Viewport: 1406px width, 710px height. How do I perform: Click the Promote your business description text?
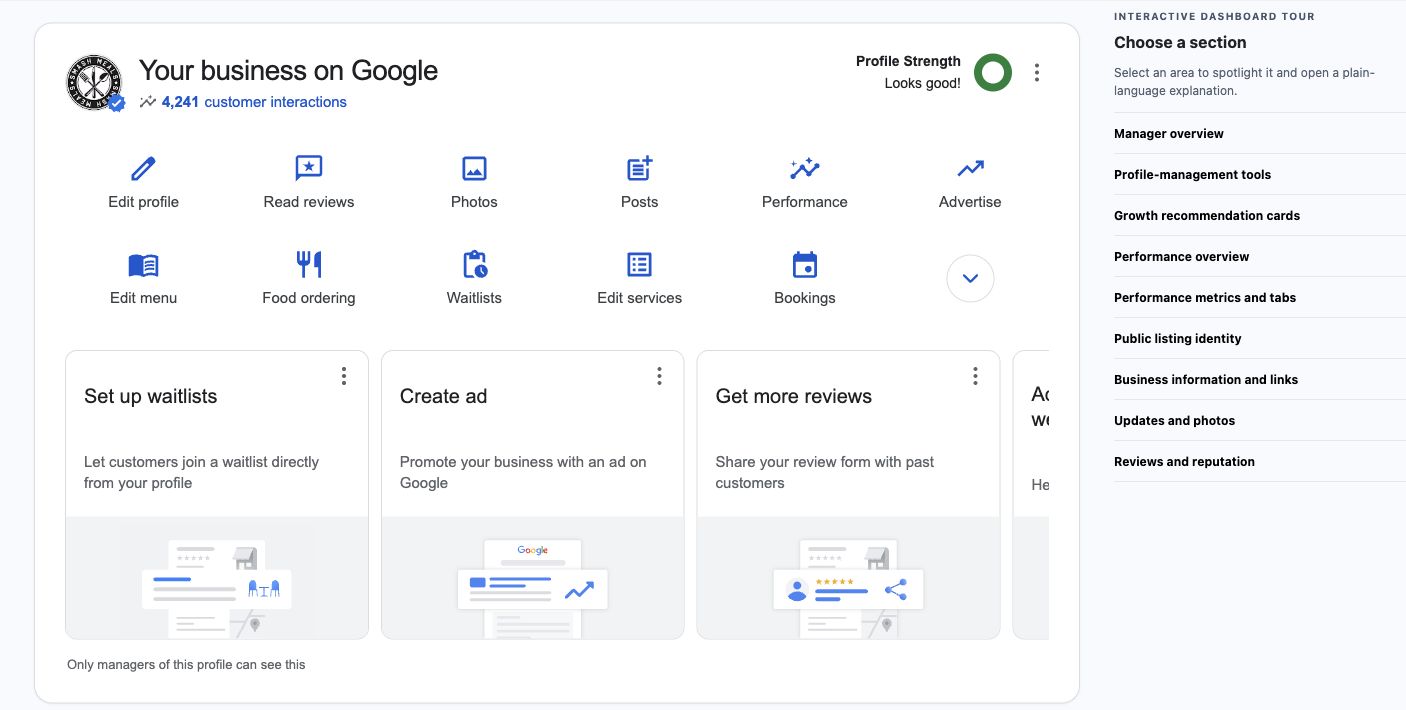523,472
